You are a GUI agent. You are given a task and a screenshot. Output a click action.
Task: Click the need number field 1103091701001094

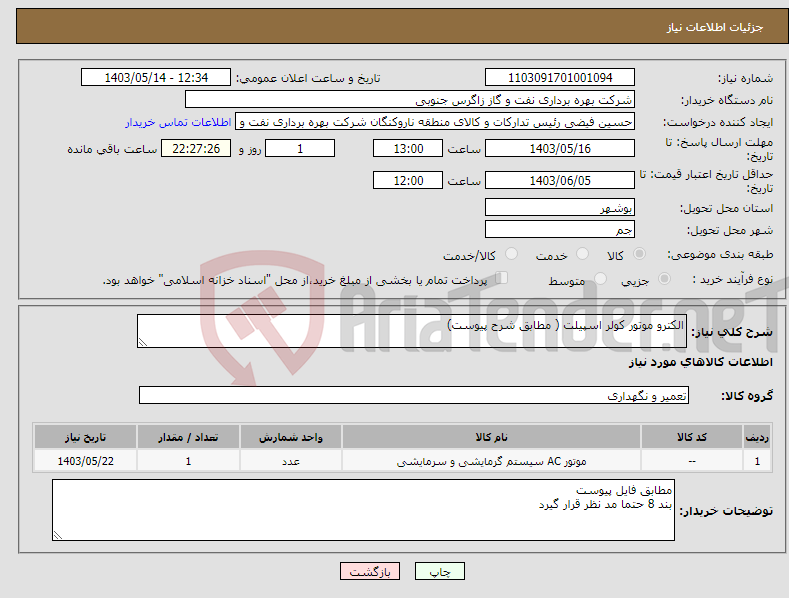[560, 78]
